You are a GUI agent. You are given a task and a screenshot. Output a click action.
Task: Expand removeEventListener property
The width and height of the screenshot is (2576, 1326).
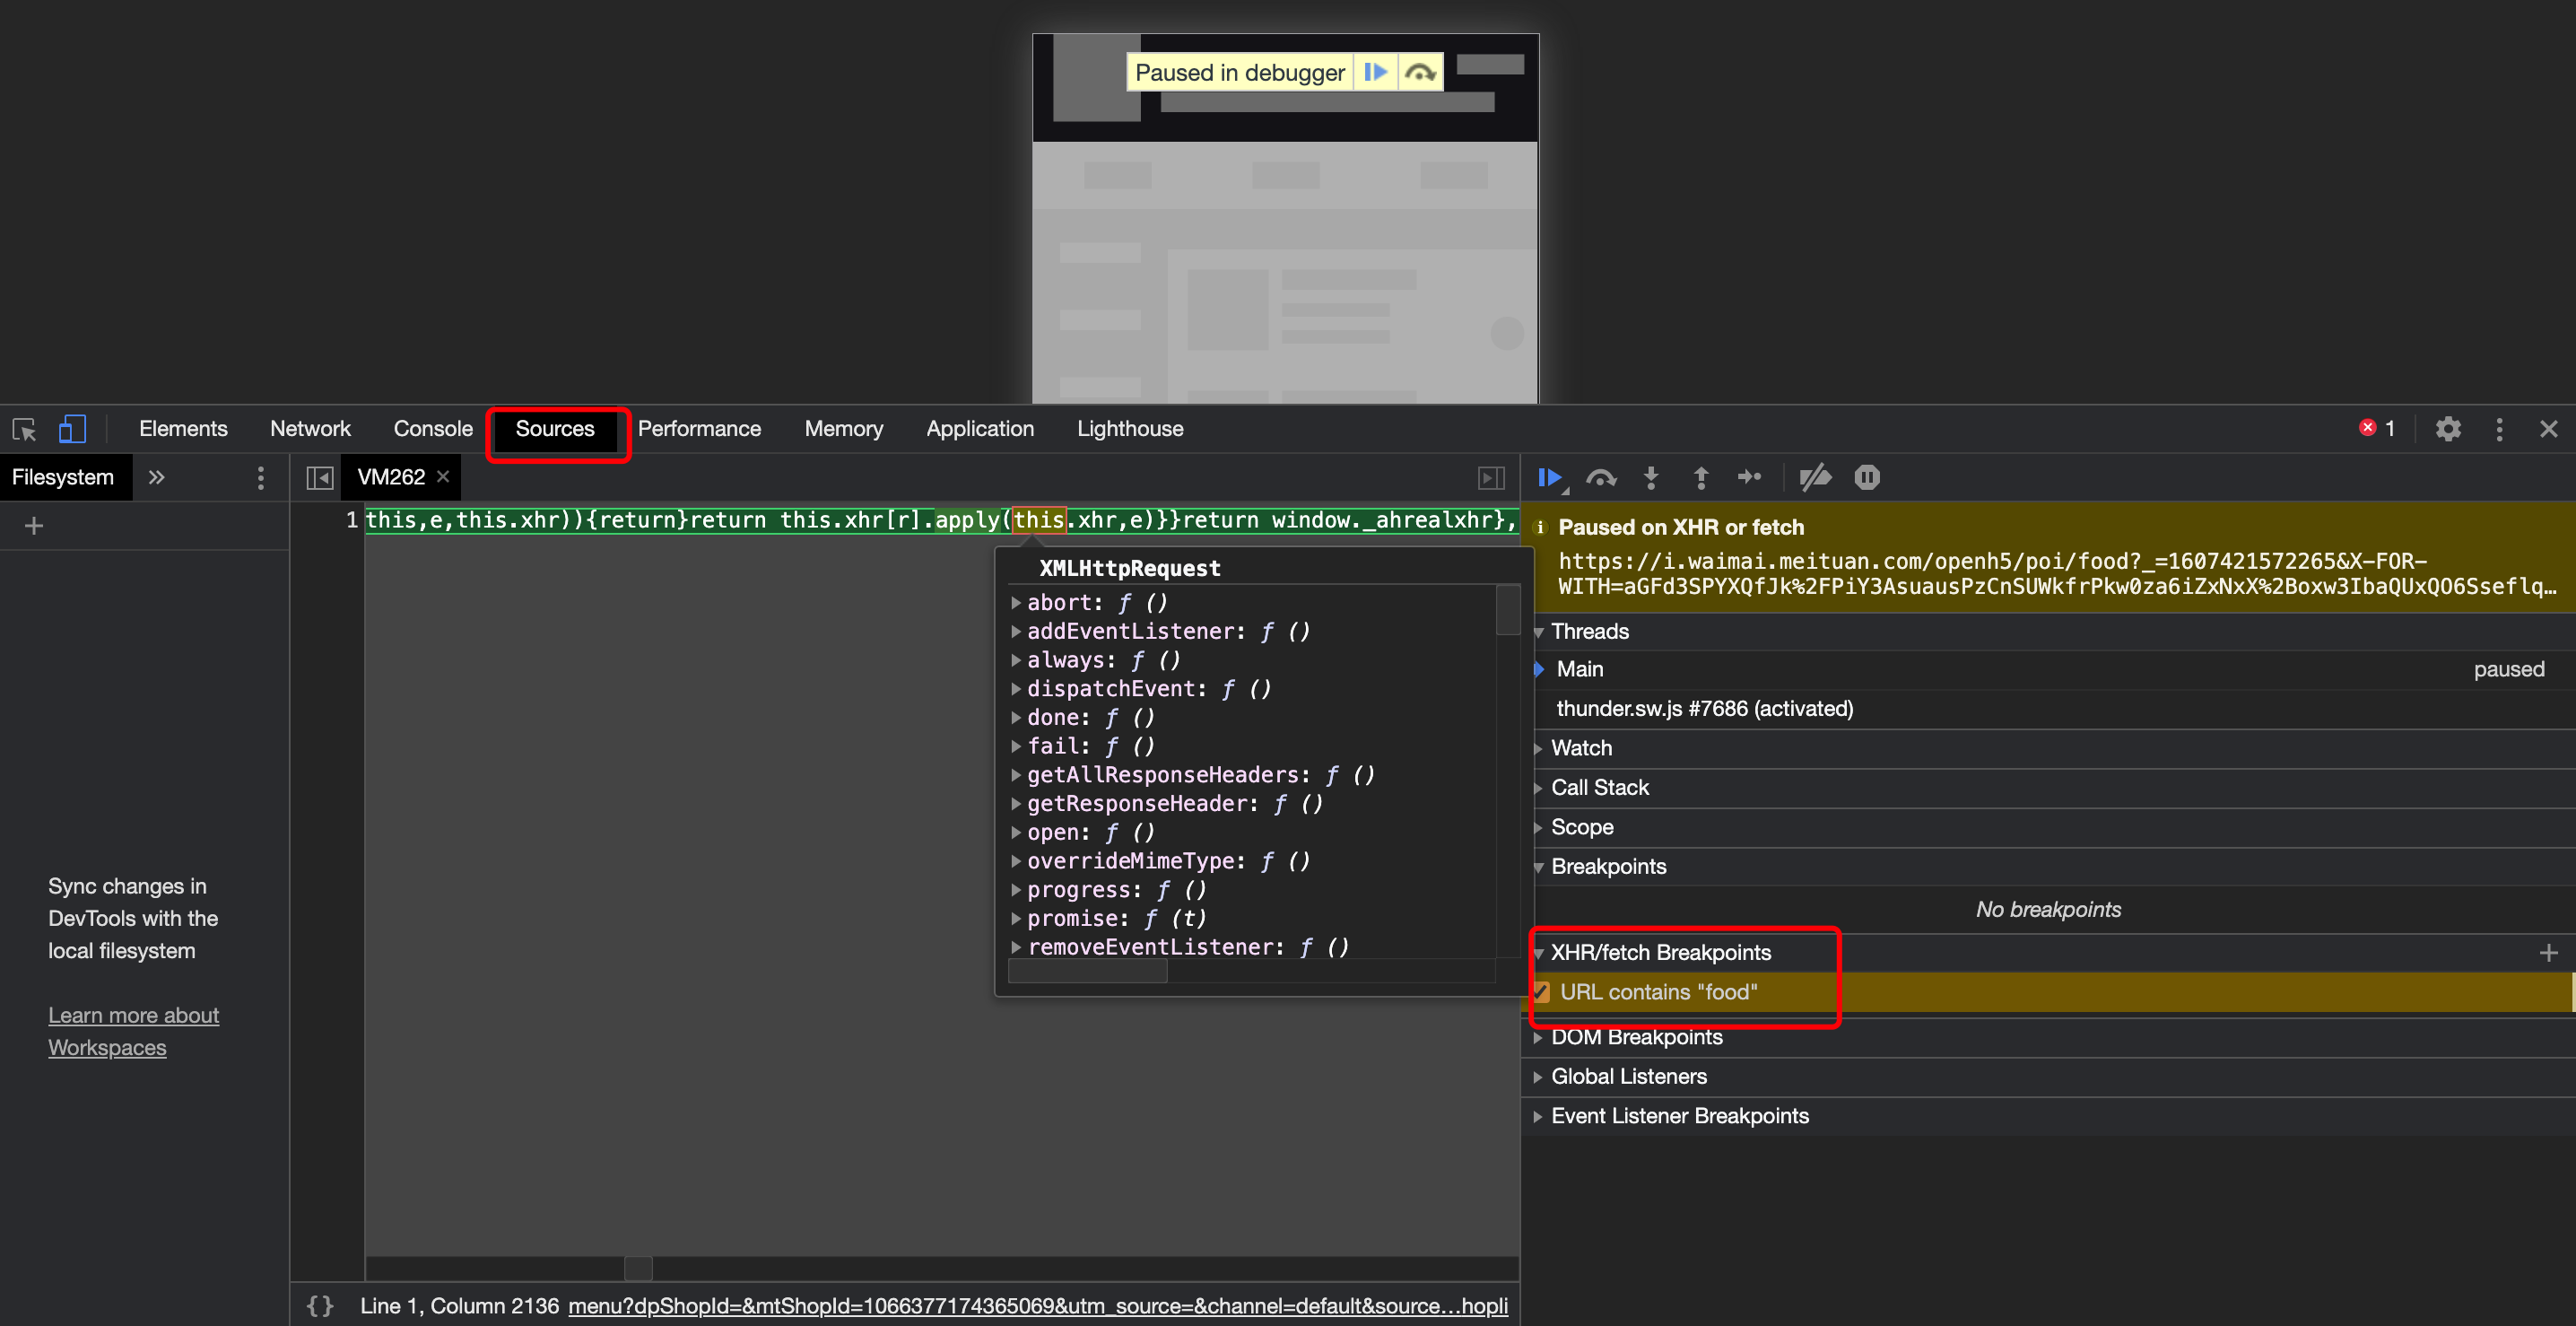1016,947
